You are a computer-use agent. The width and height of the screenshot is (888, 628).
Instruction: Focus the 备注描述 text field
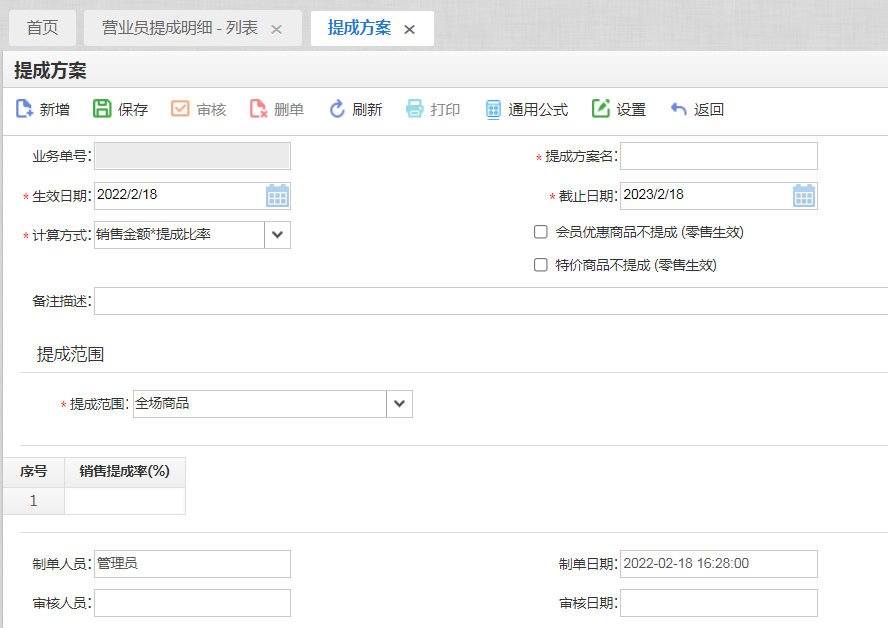click(490, 301)
